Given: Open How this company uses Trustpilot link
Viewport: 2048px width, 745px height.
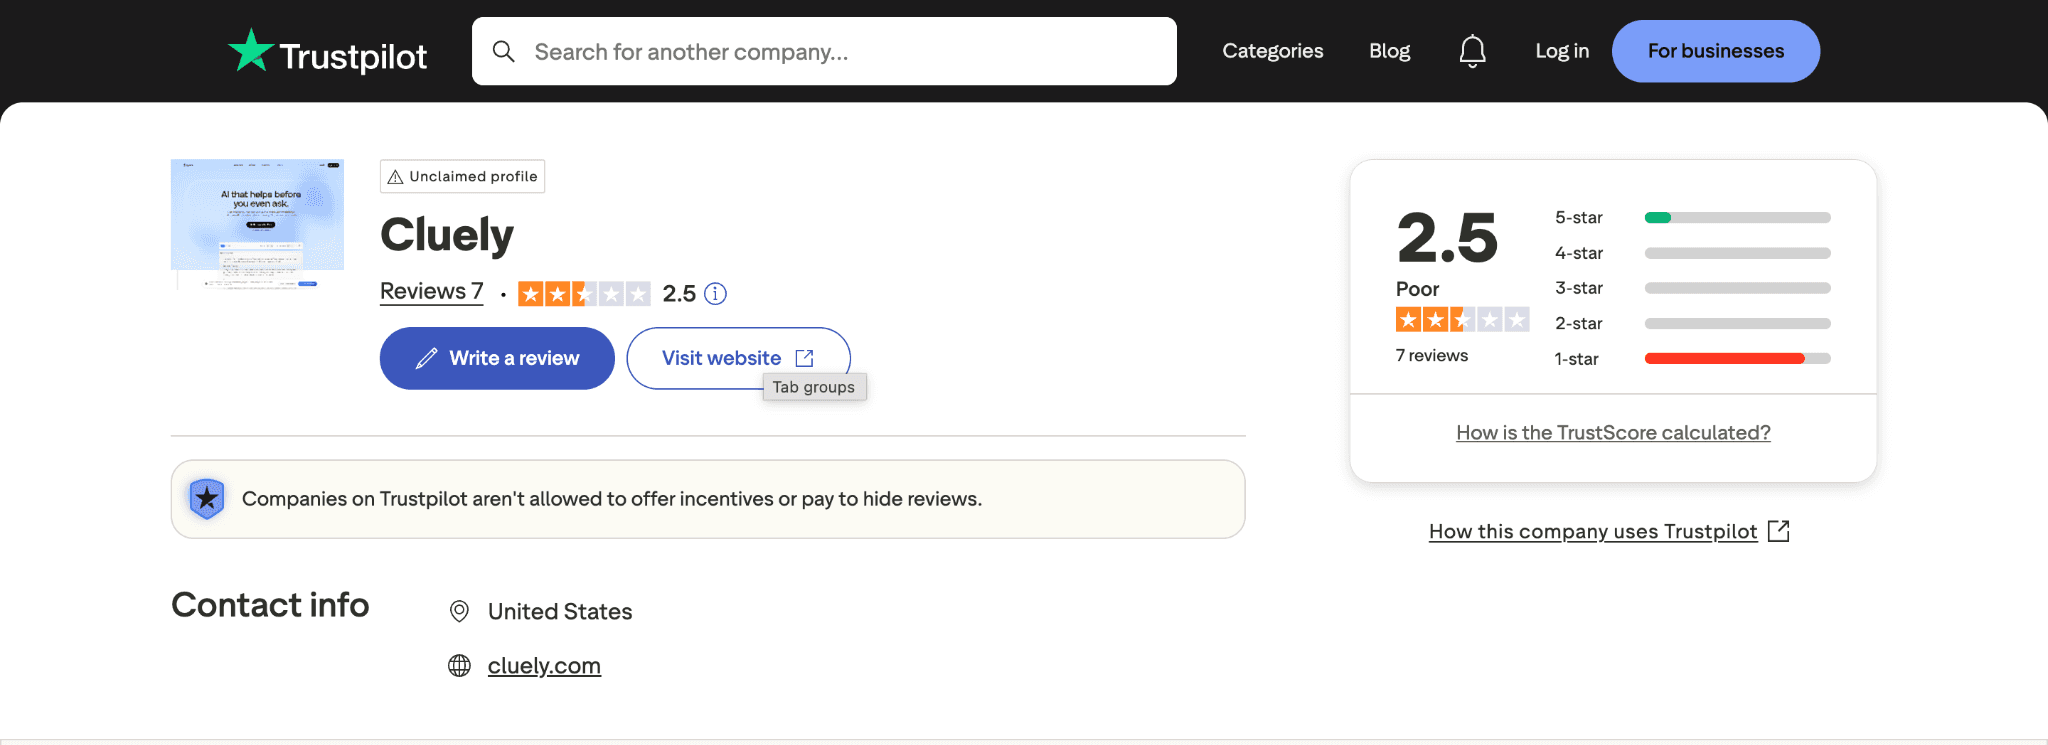Looking at the screenshot, I should (x=1593, y=531).
